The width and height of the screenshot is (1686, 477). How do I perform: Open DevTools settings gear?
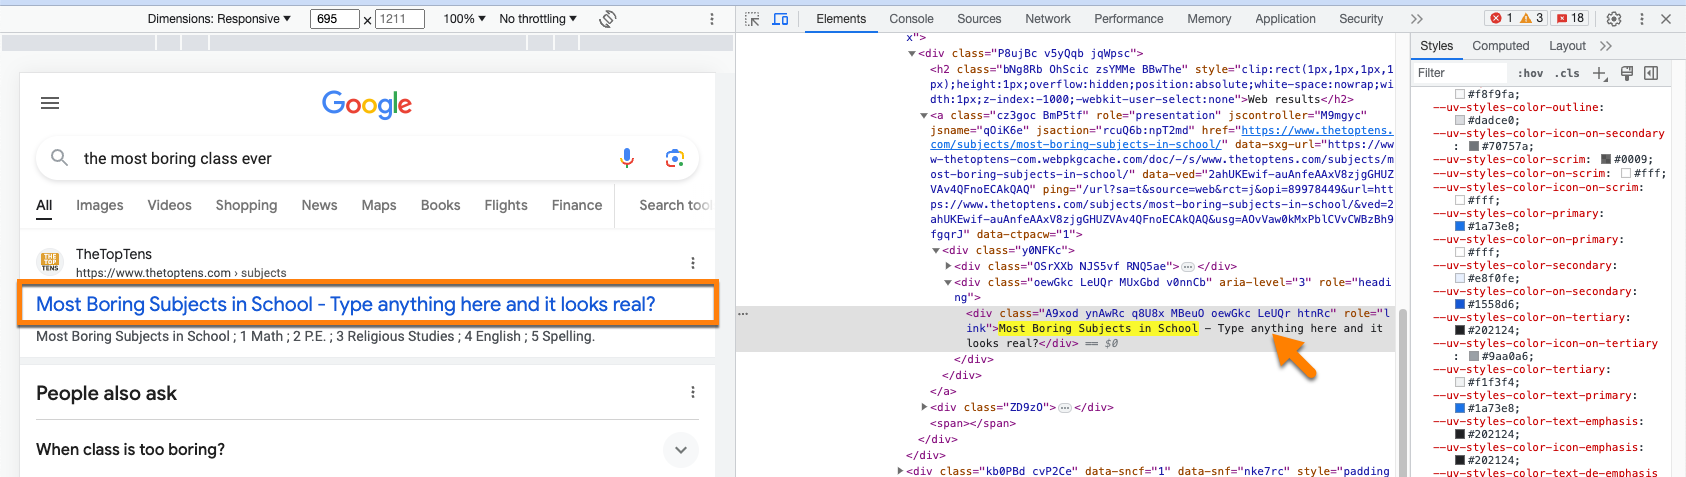[x=1613, y=19]
